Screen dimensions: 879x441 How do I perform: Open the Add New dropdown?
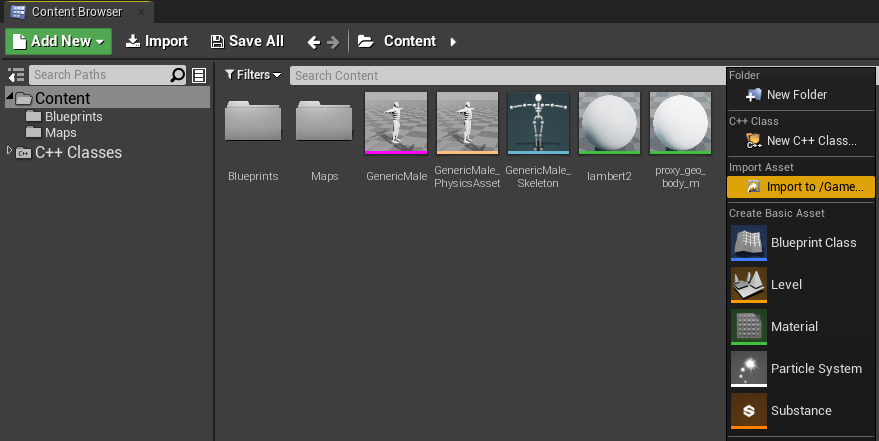tap(59, 41)
